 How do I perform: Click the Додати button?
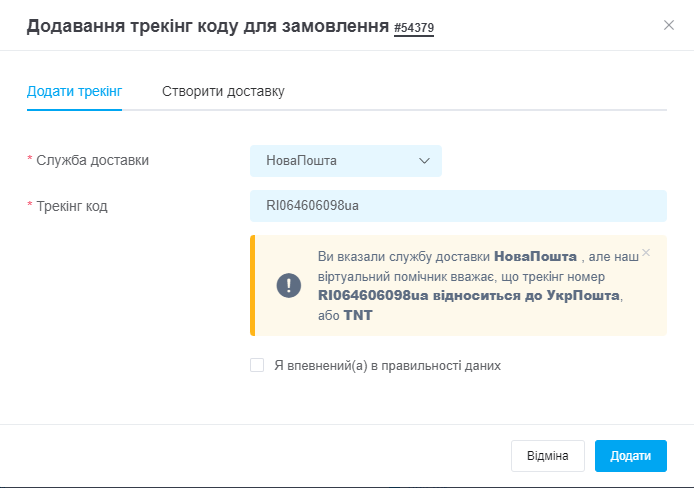631,456
